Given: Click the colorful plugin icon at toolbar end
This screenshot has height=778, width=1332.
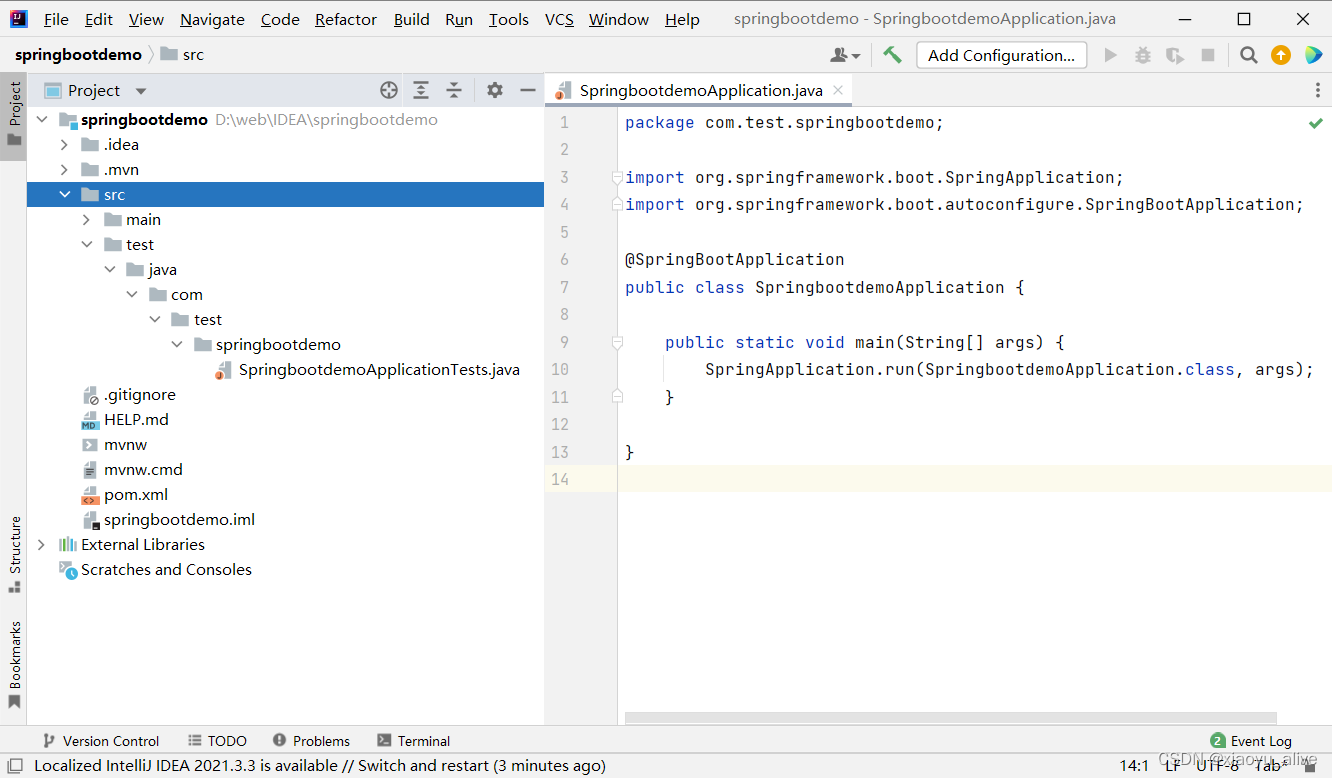Looking at the screenshot, I should click(1313, 55).
